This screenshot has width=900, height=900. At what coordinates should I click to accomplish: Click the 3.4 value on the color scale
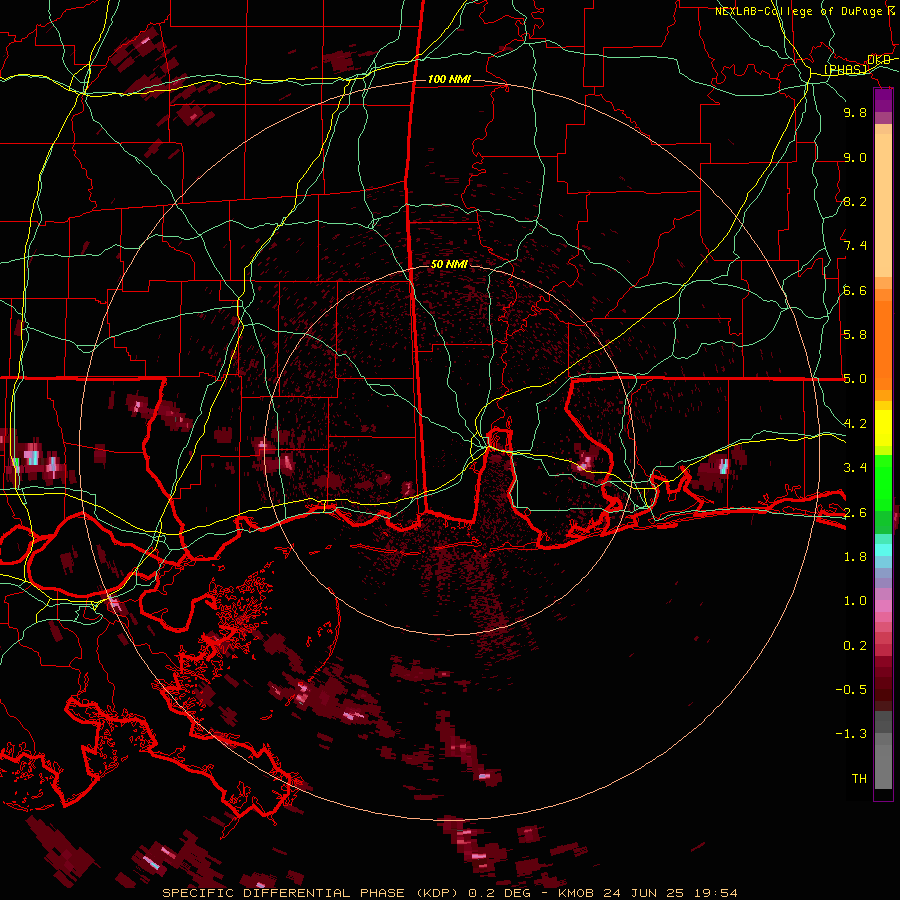pyautogui.click(x=855, y=468)
